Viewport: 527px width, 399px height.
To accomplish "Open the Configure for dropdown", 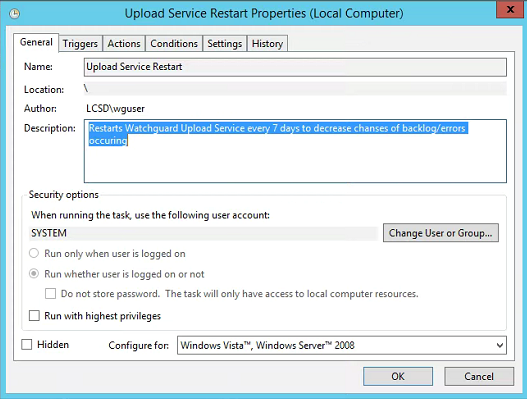I will point(341,345).
